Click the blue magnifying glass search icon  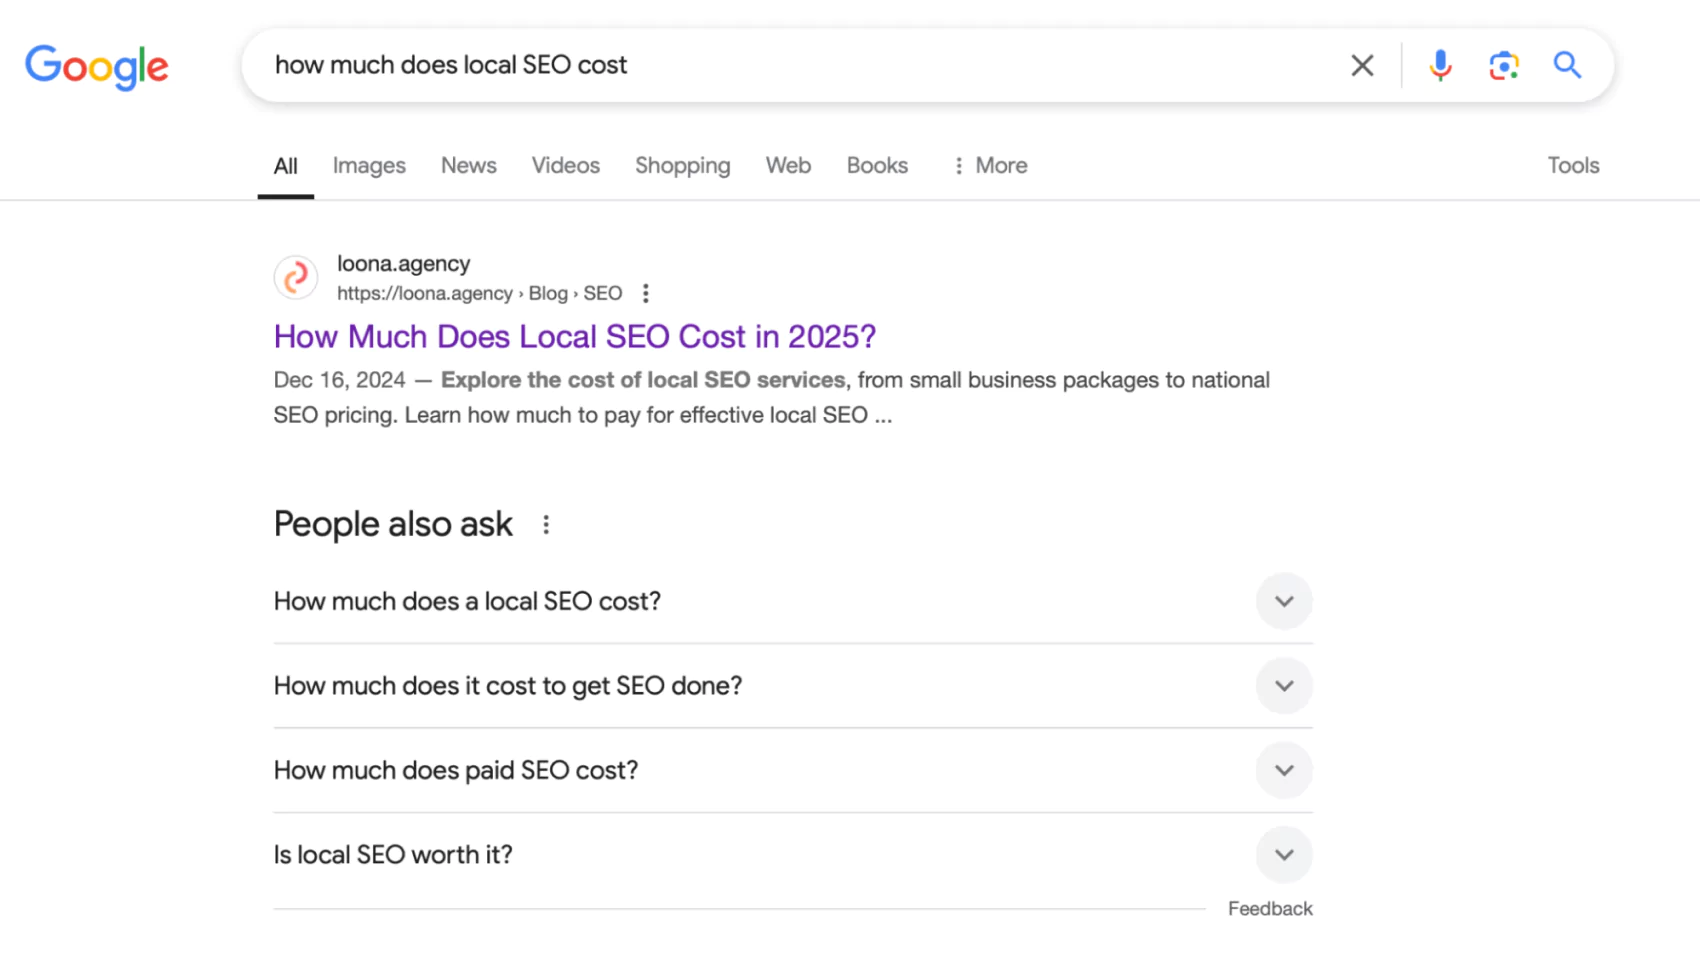click(x=1567, y=66)
